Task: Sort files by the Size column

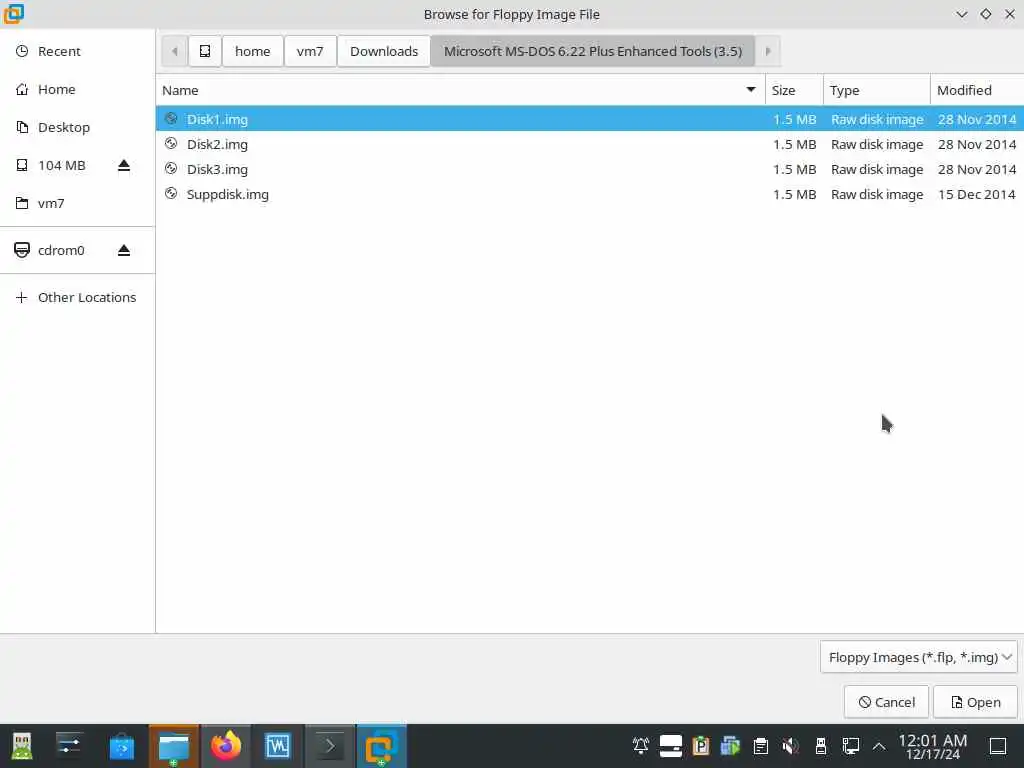Action: [x=794, y=90]
